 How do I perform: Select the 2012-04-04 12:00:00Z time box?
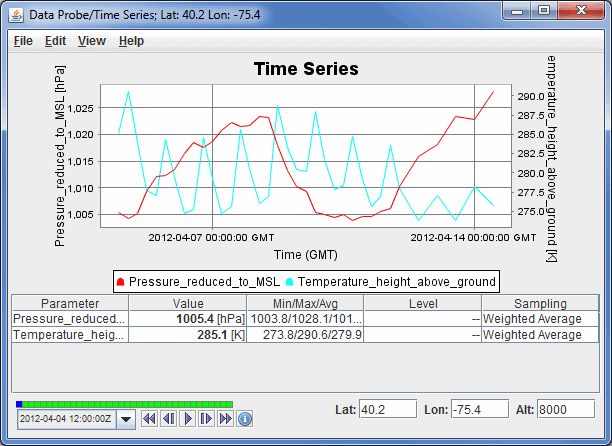pyautogui.click(x=67, y=419)
